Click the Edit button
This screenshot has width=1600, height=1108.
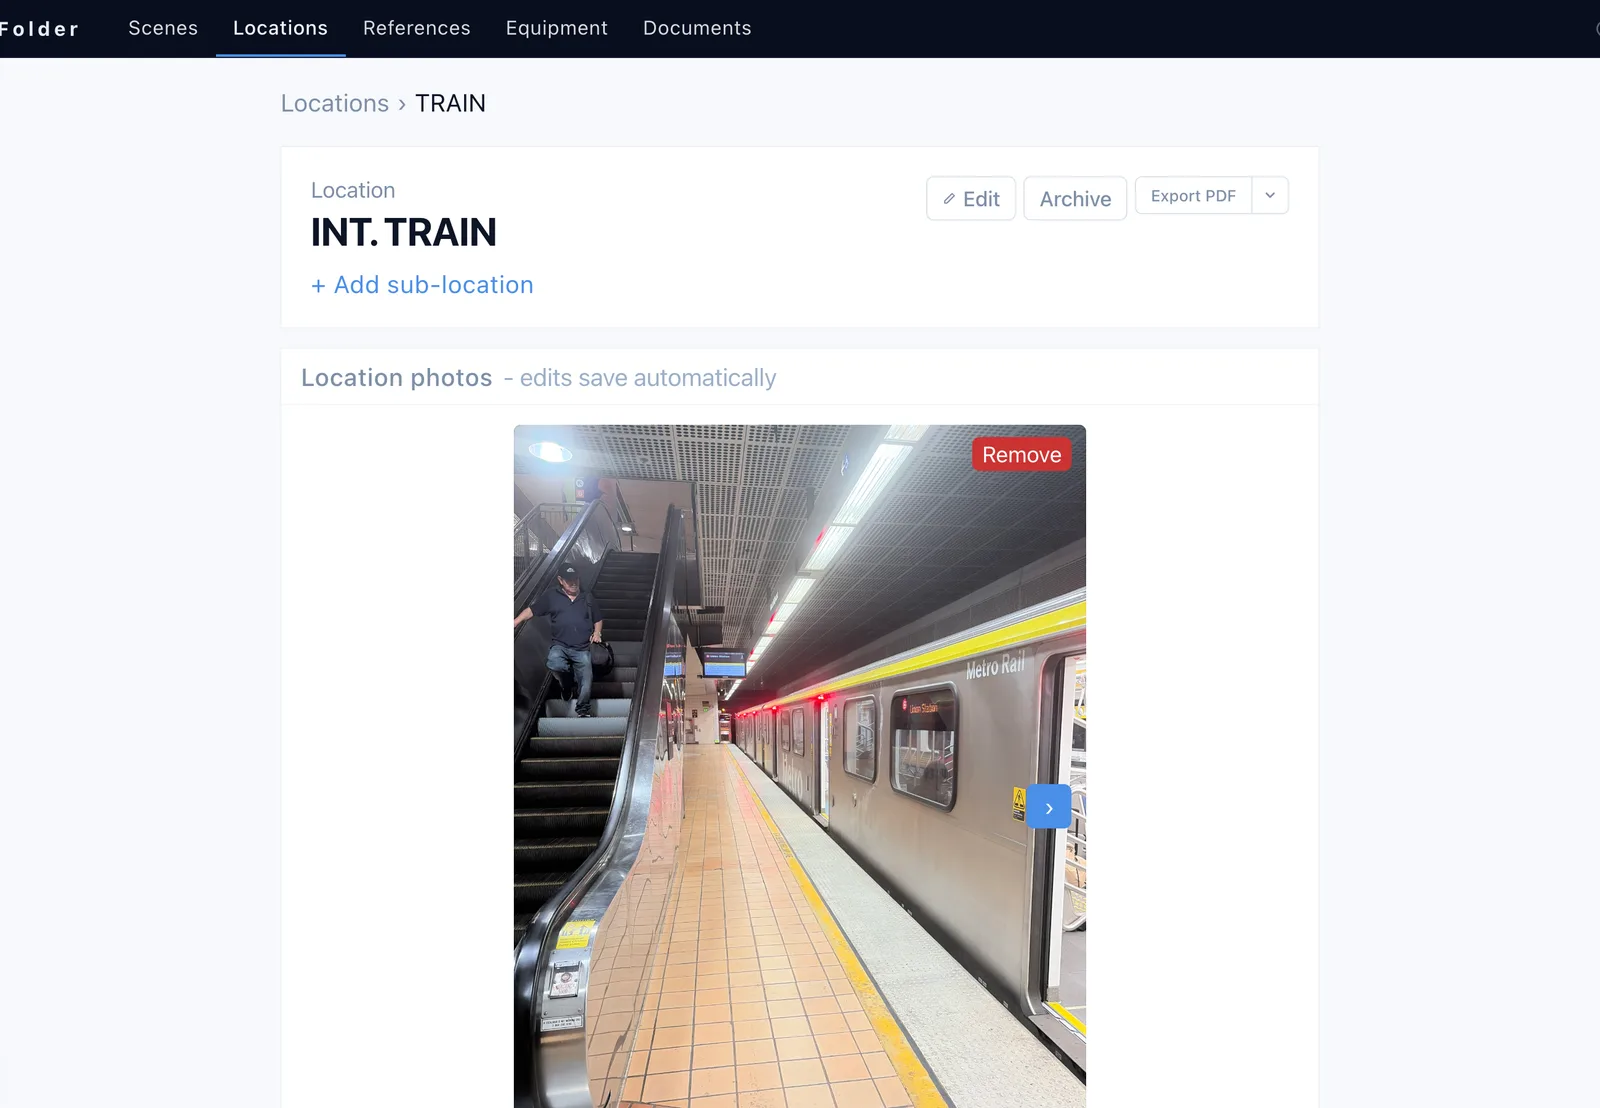(x=971, y=199)
